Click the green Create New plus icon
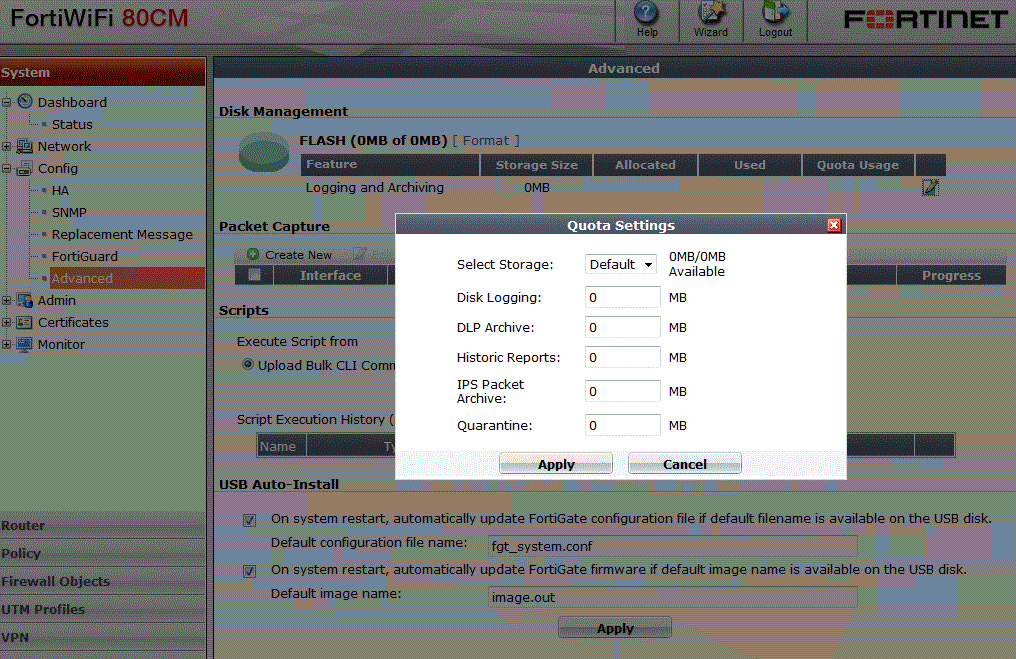 [253, 255]
